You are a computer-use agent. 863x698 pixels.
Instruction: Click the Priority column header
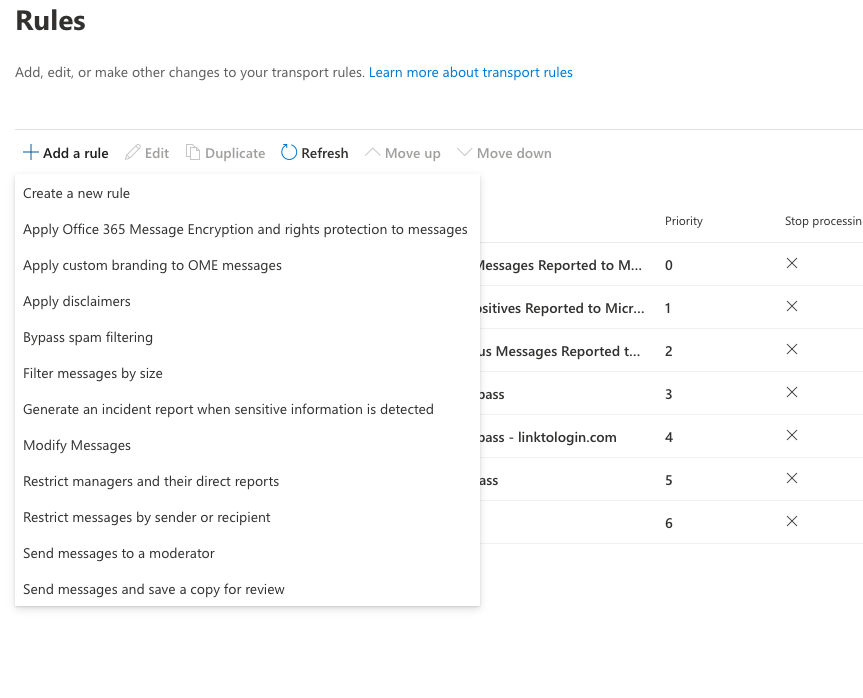pyautogui.click(x=684, y=221)
